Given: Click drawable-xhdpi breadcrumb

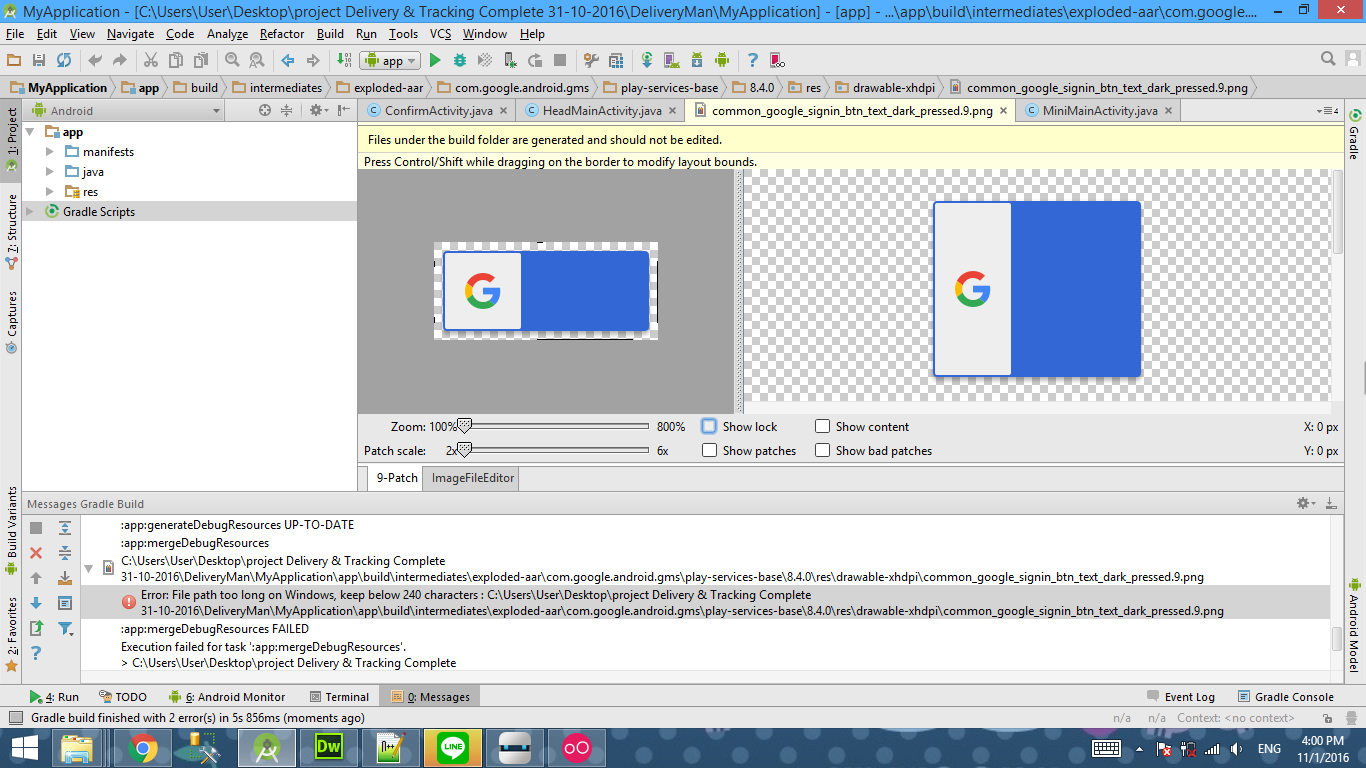Looking at the screenshot, I should [884, 88].
